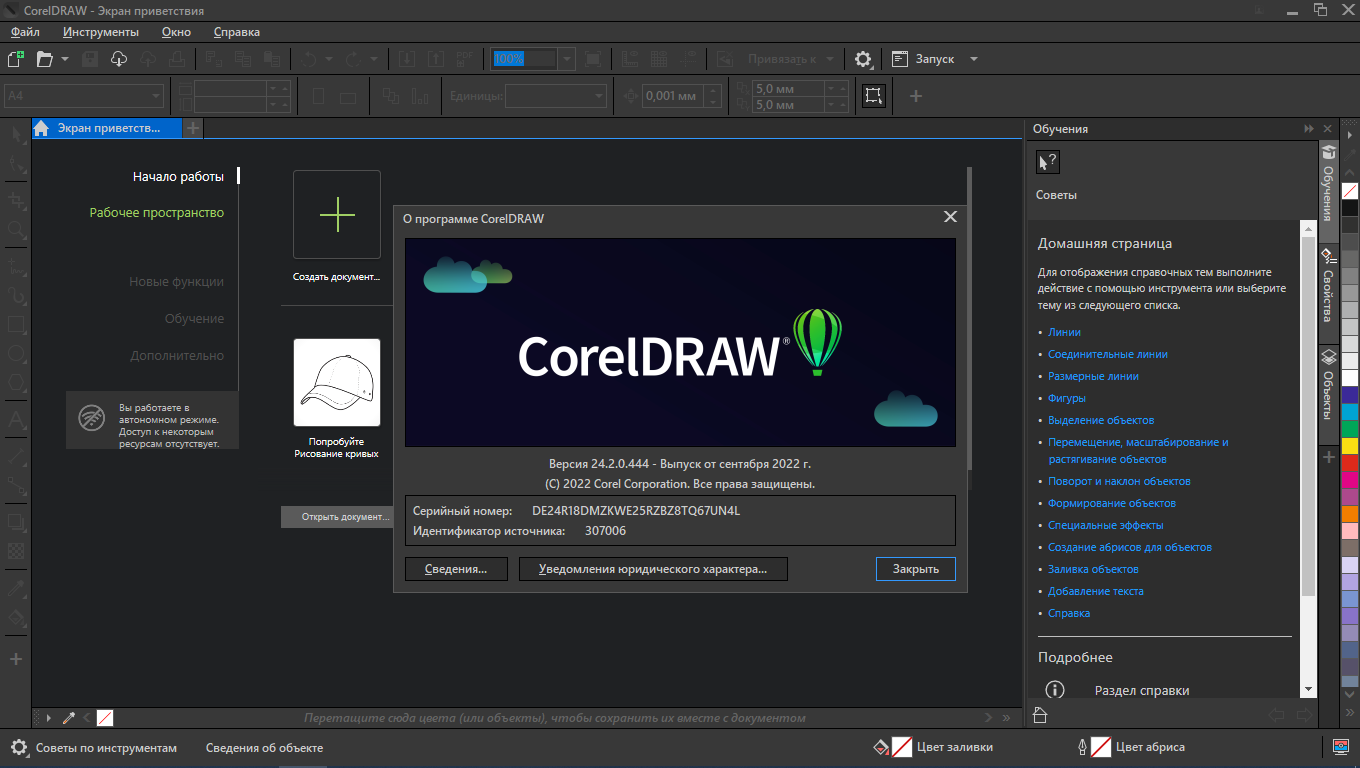The image size is (1360, 768).
Task: Open the Файл menu
Action: click(x=25, y=32)
